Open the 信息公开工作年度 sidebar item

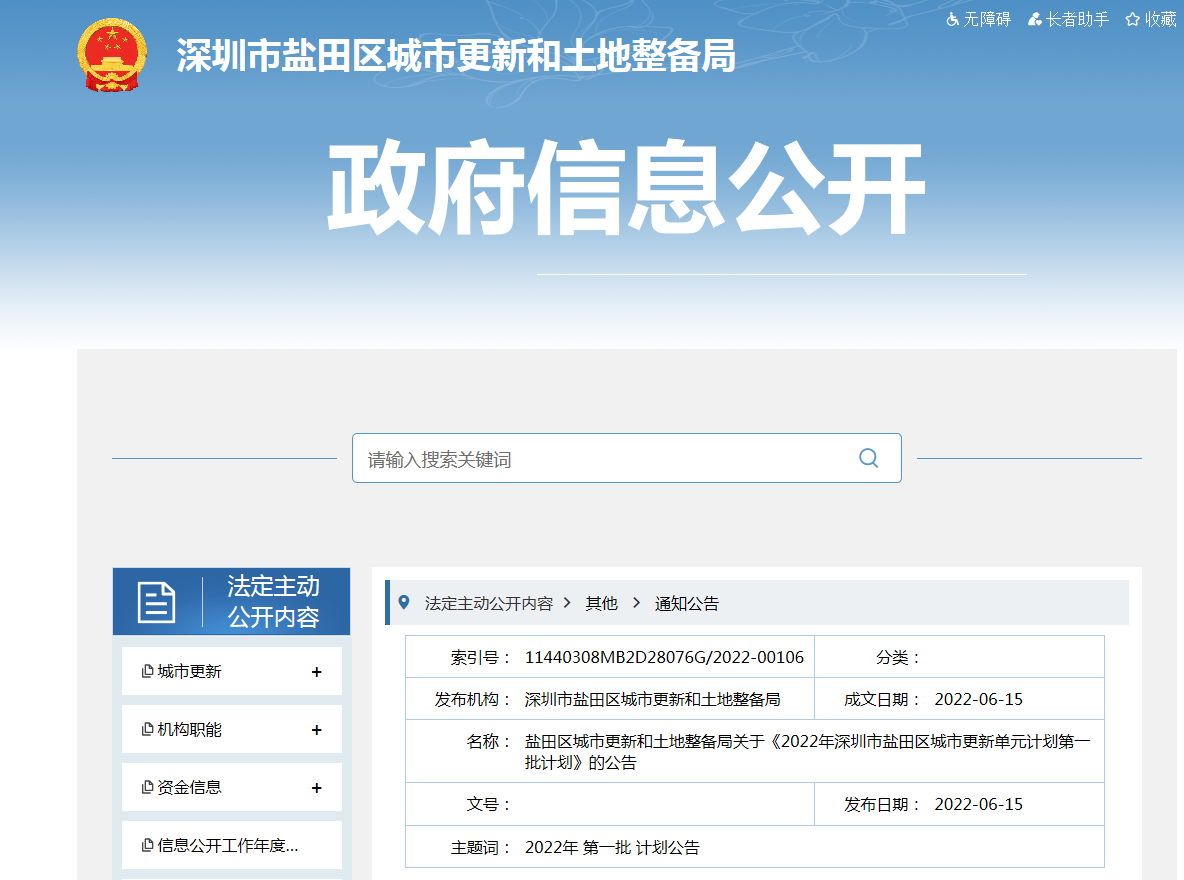pos(228,846)
